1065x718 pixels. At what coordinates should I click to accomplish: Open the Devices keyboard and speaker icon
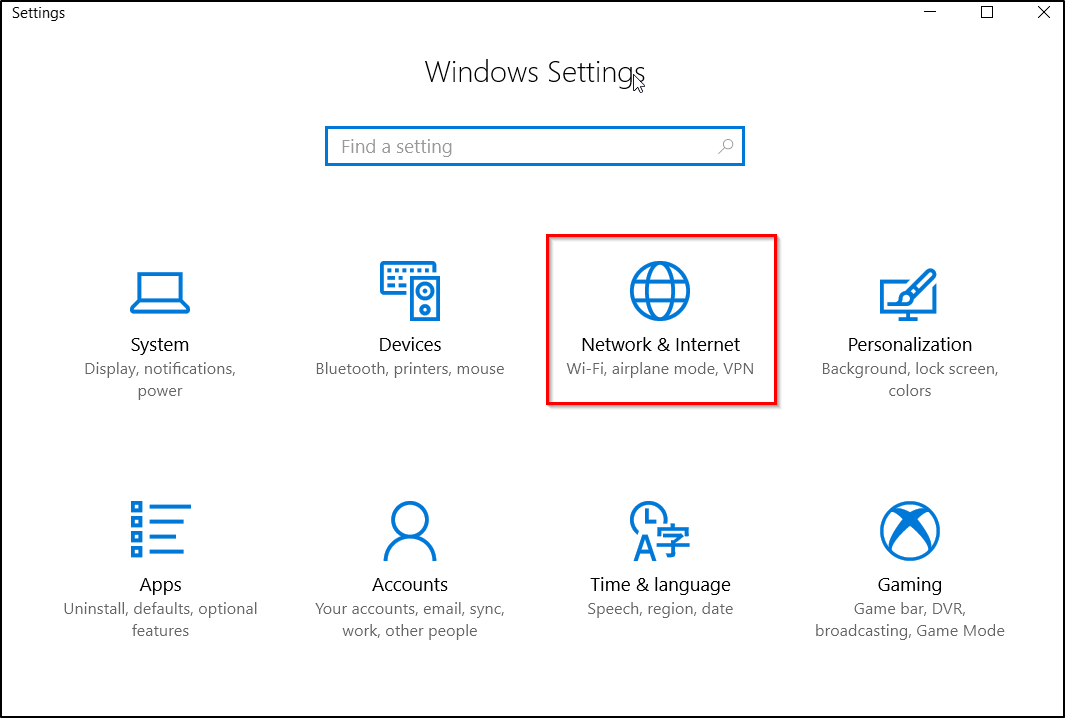[x=410, y=291]
